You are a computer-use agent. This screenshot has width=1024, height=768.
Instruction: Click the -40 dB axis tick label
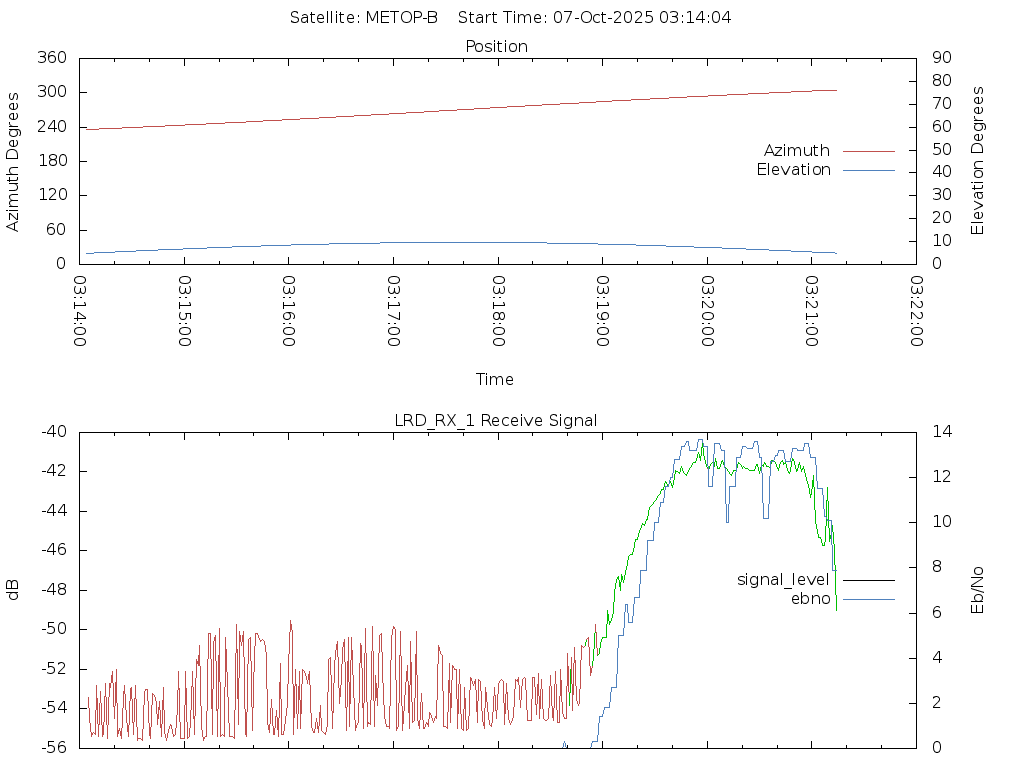coord(52,432)
